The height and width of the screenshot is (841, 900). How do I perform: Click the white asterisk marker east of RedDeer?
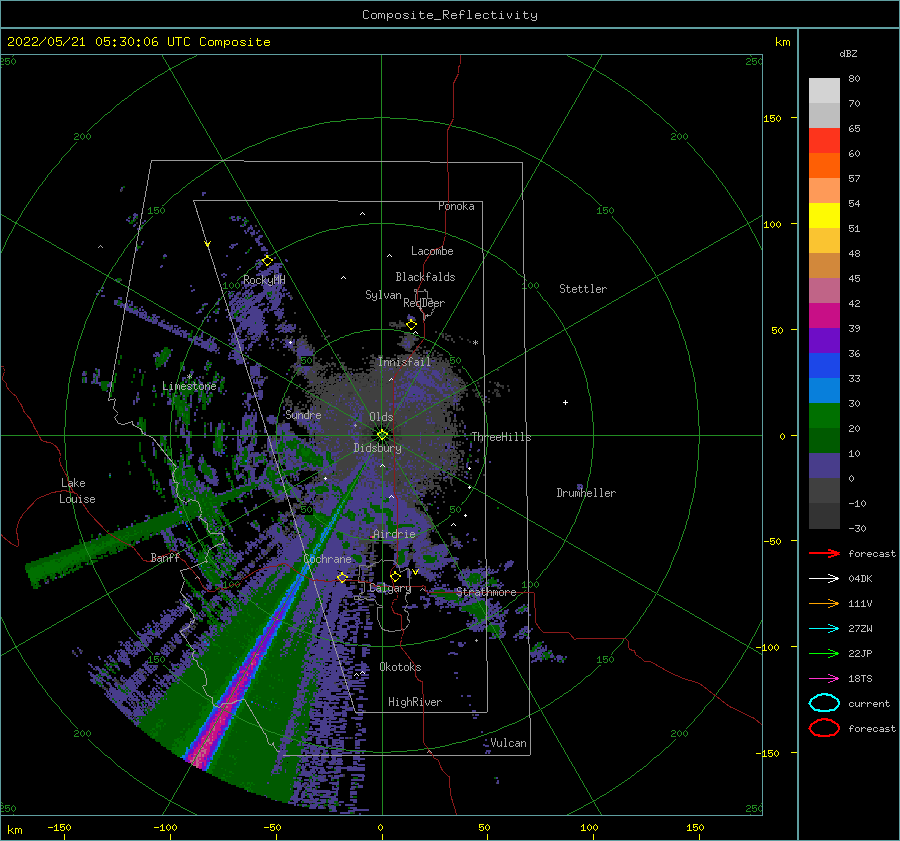click(x=475, y=343)
